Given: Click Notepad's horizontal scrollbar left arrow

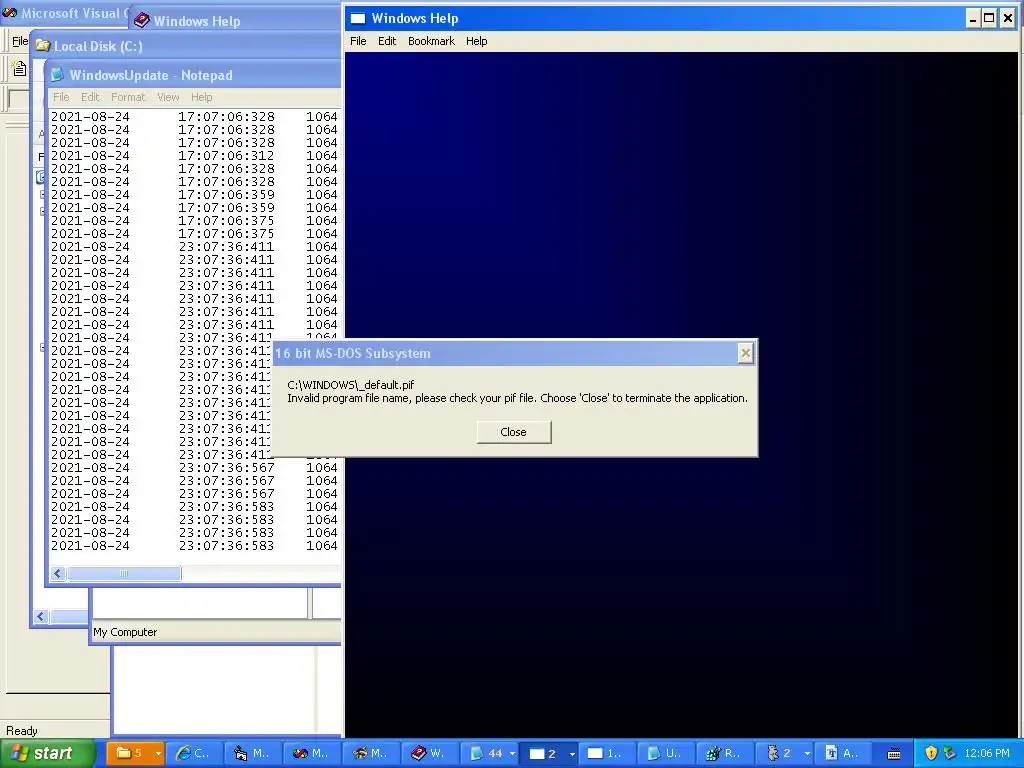Looking at the screenshot, I should [x=58, y=573].
